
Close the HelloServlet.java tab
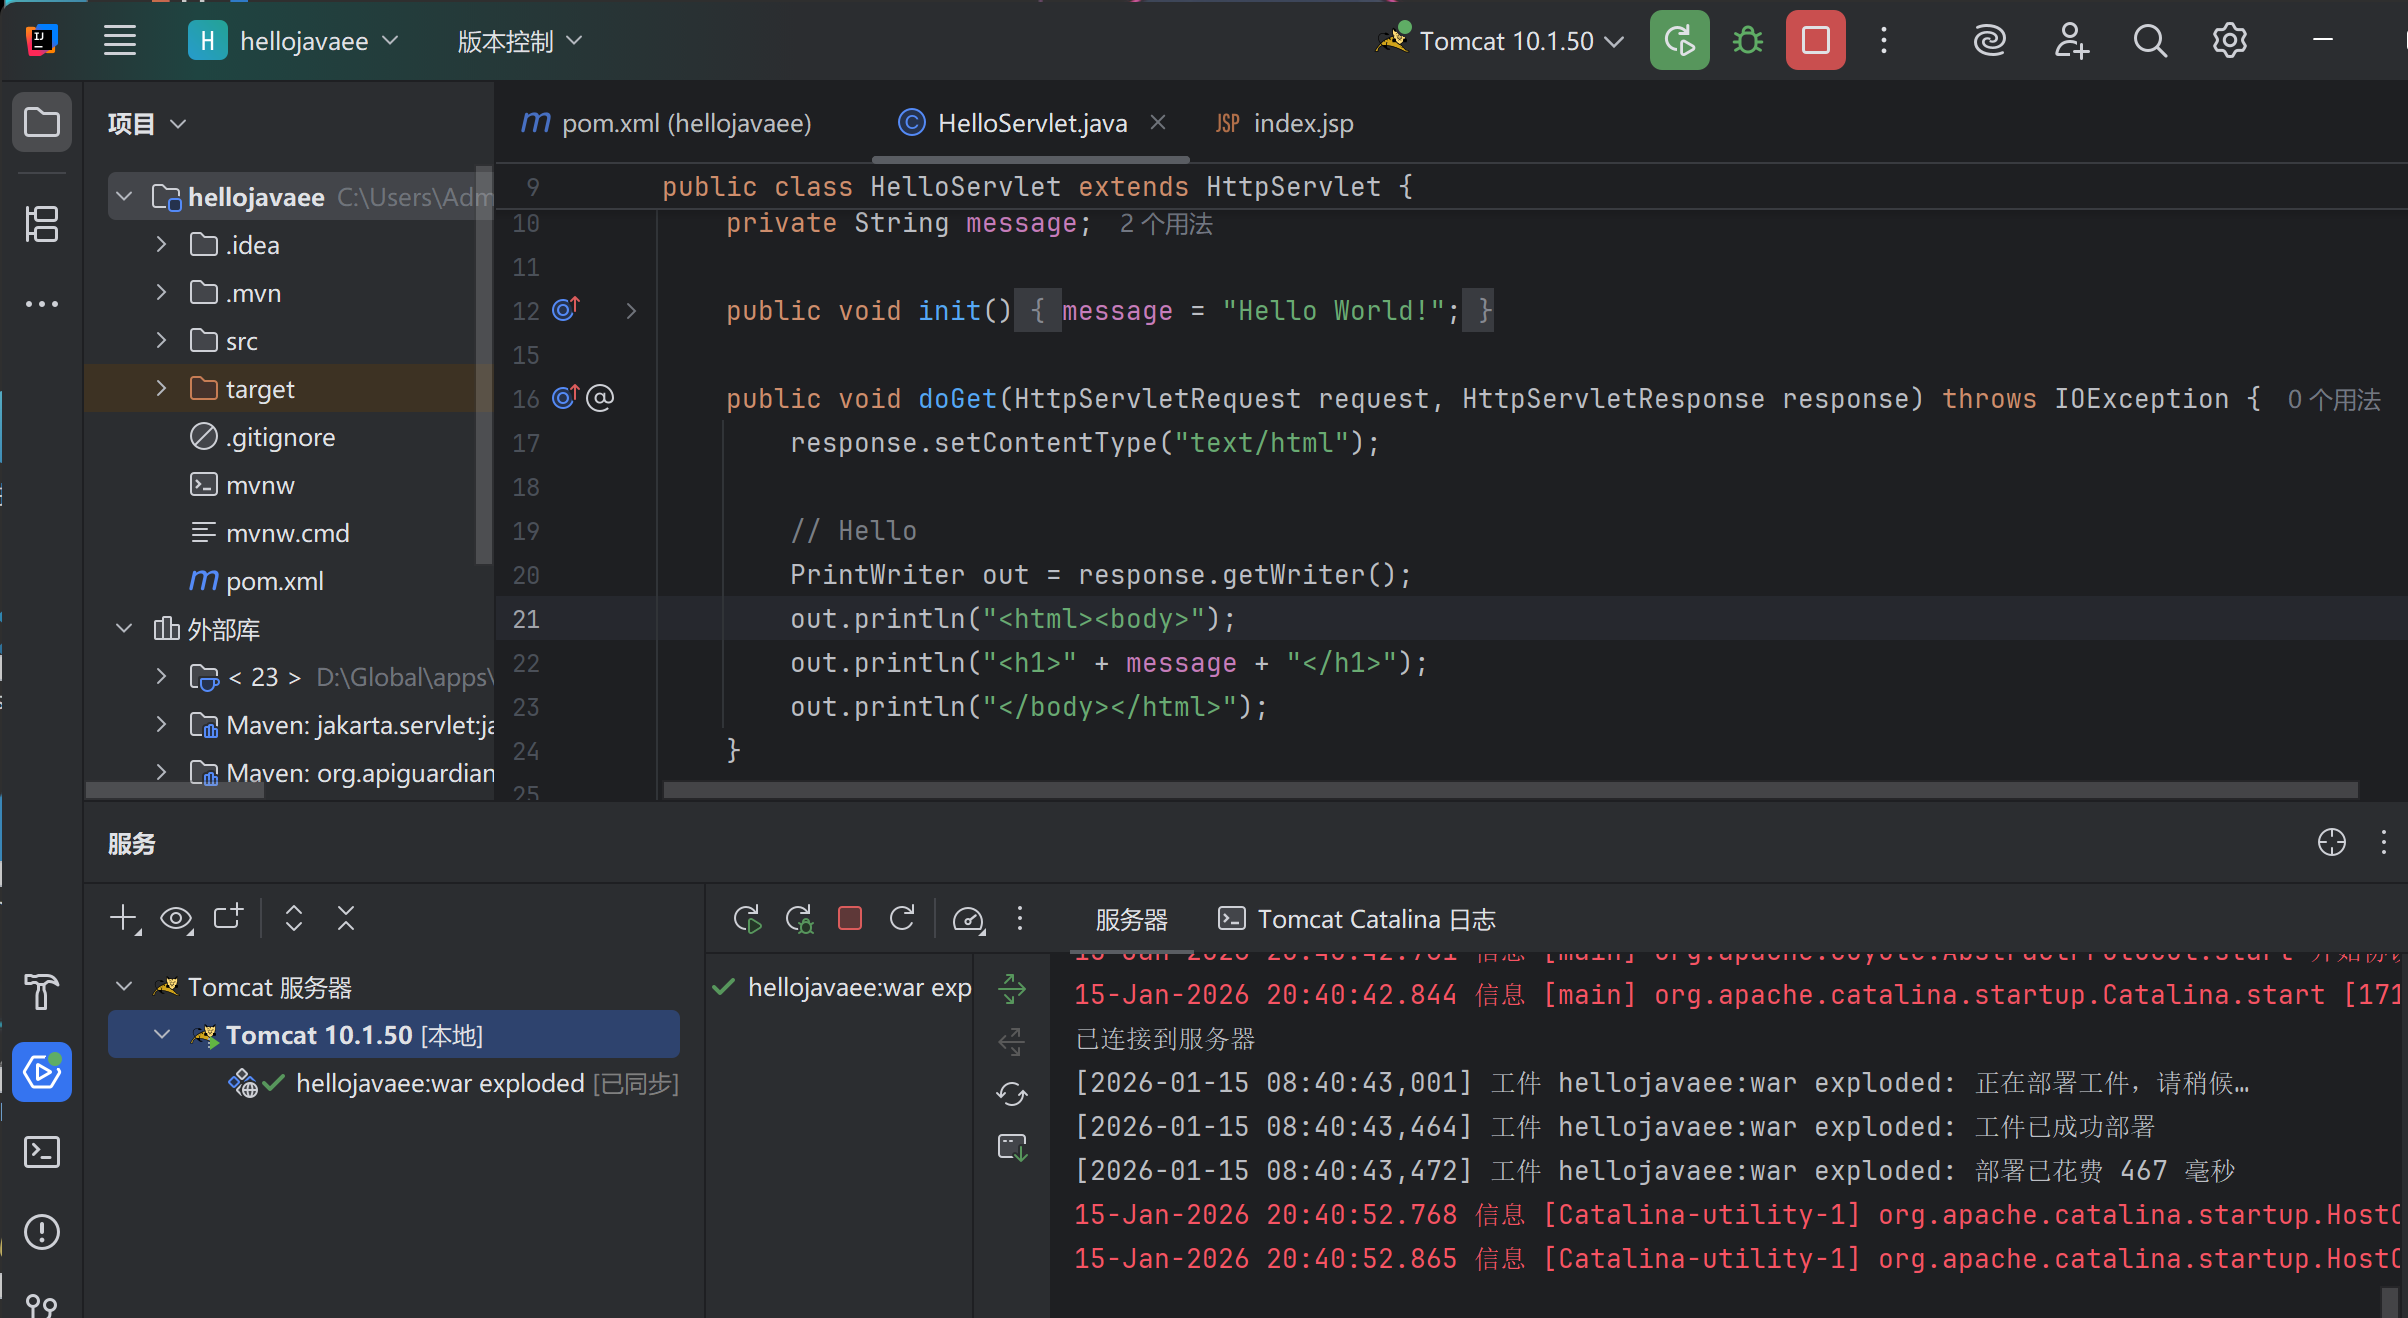tap(1158, 122)
